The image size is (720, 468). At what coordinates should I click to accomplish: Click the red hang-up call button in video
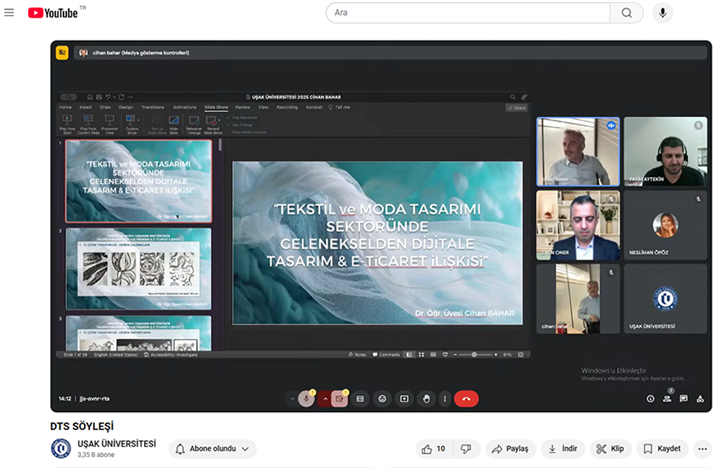(x=465, y=398)
